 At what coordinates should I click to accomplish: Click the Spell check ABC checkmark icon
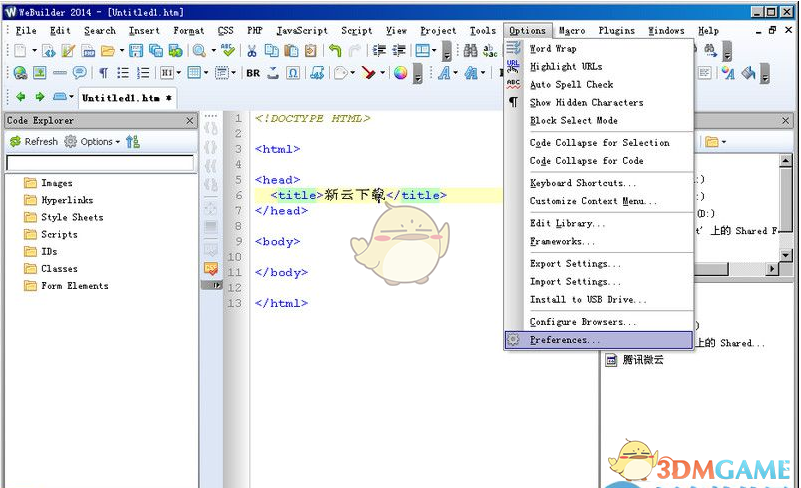tap(228, 50)
